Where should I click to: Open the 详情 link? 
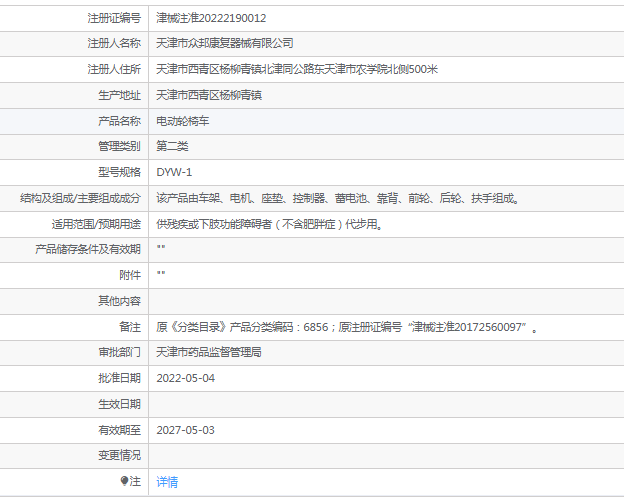click(167, 482)
